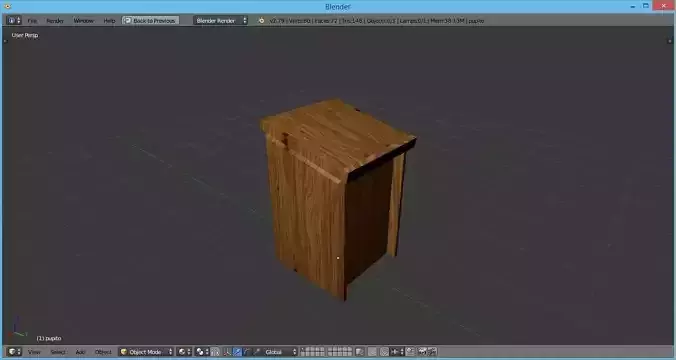The image size is (676, 360).
Task: Render OpenGL animation clapper icon
Action: (x=432, y=352)
